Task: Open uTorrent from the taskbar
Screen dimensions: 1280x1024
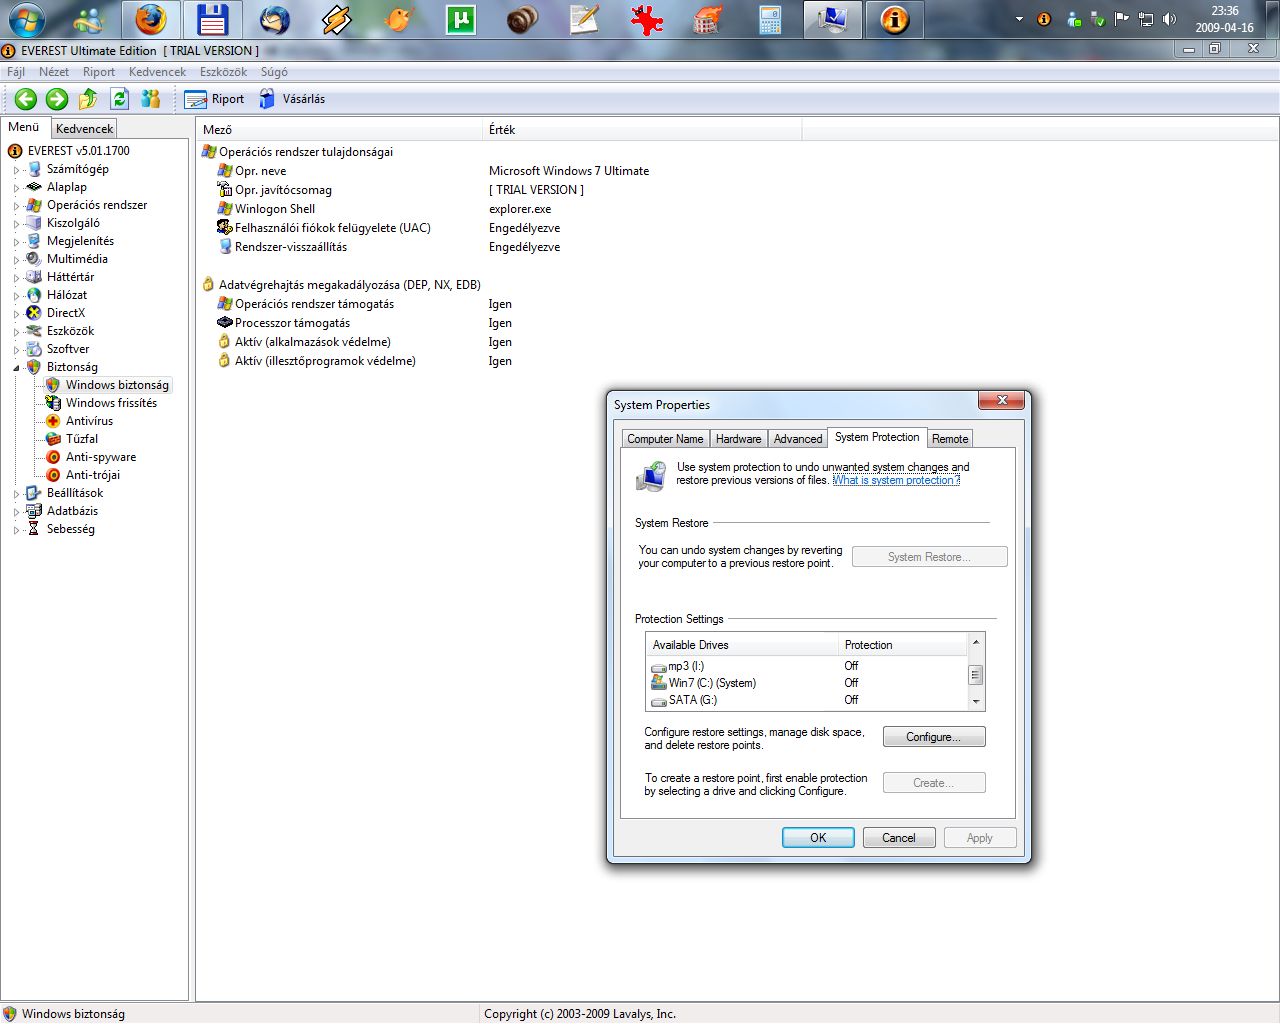Action: point(461,20)
